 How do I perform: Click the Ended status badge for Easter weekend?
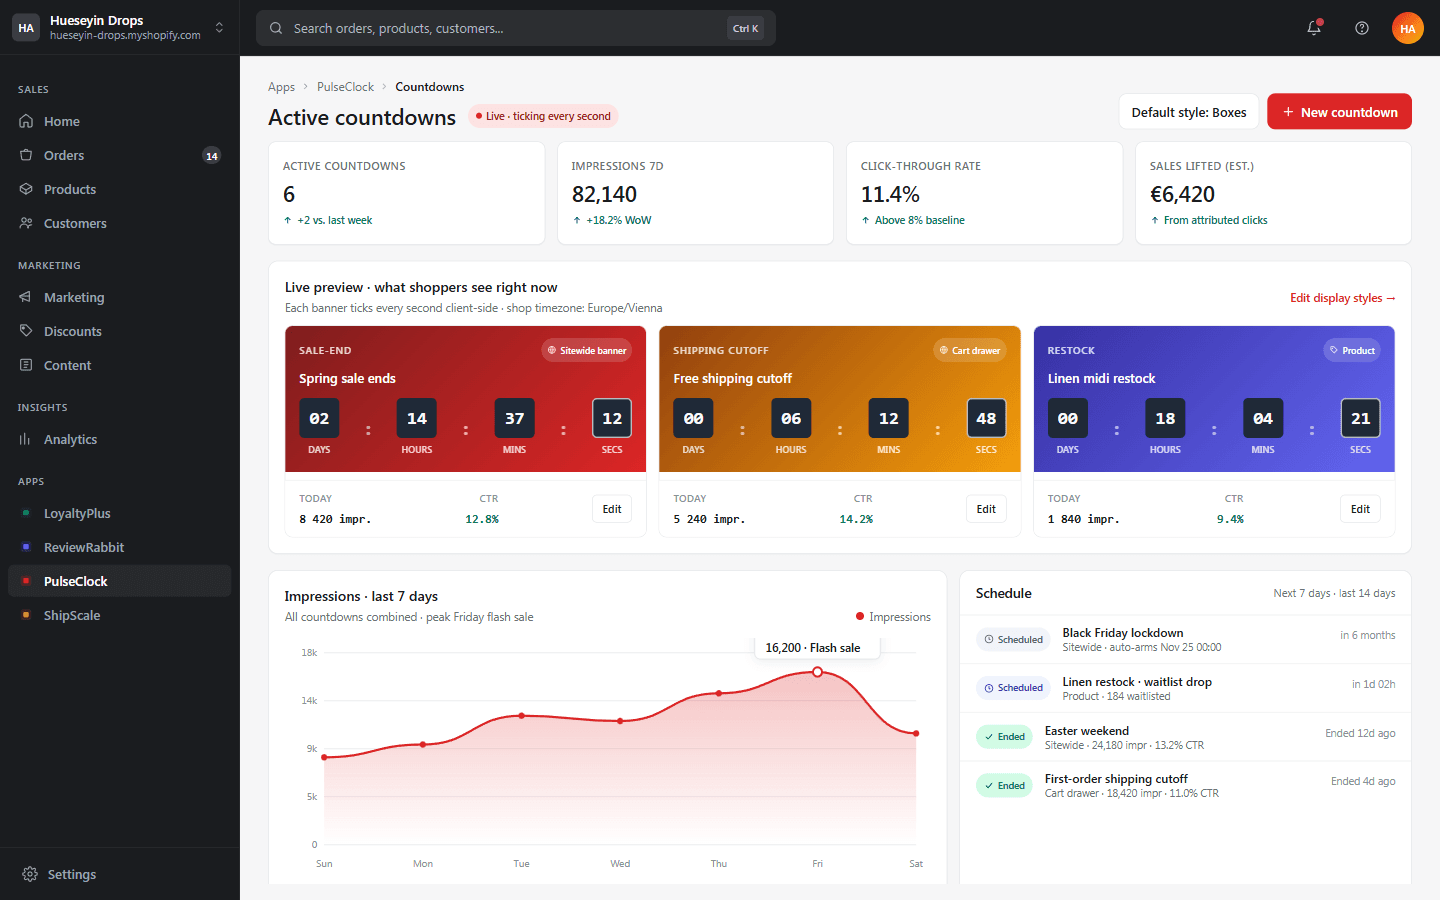point(1004,737)
